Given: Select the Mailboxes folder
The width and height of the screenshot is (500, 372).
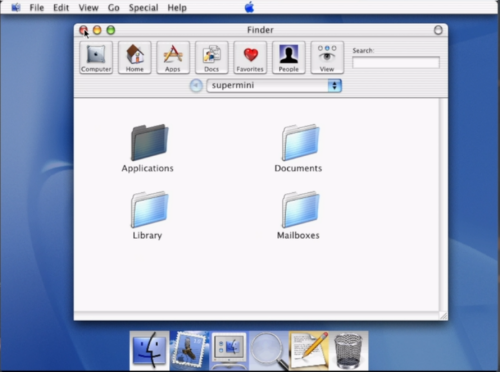Looking at the screenshot, I should click(298, 215).
